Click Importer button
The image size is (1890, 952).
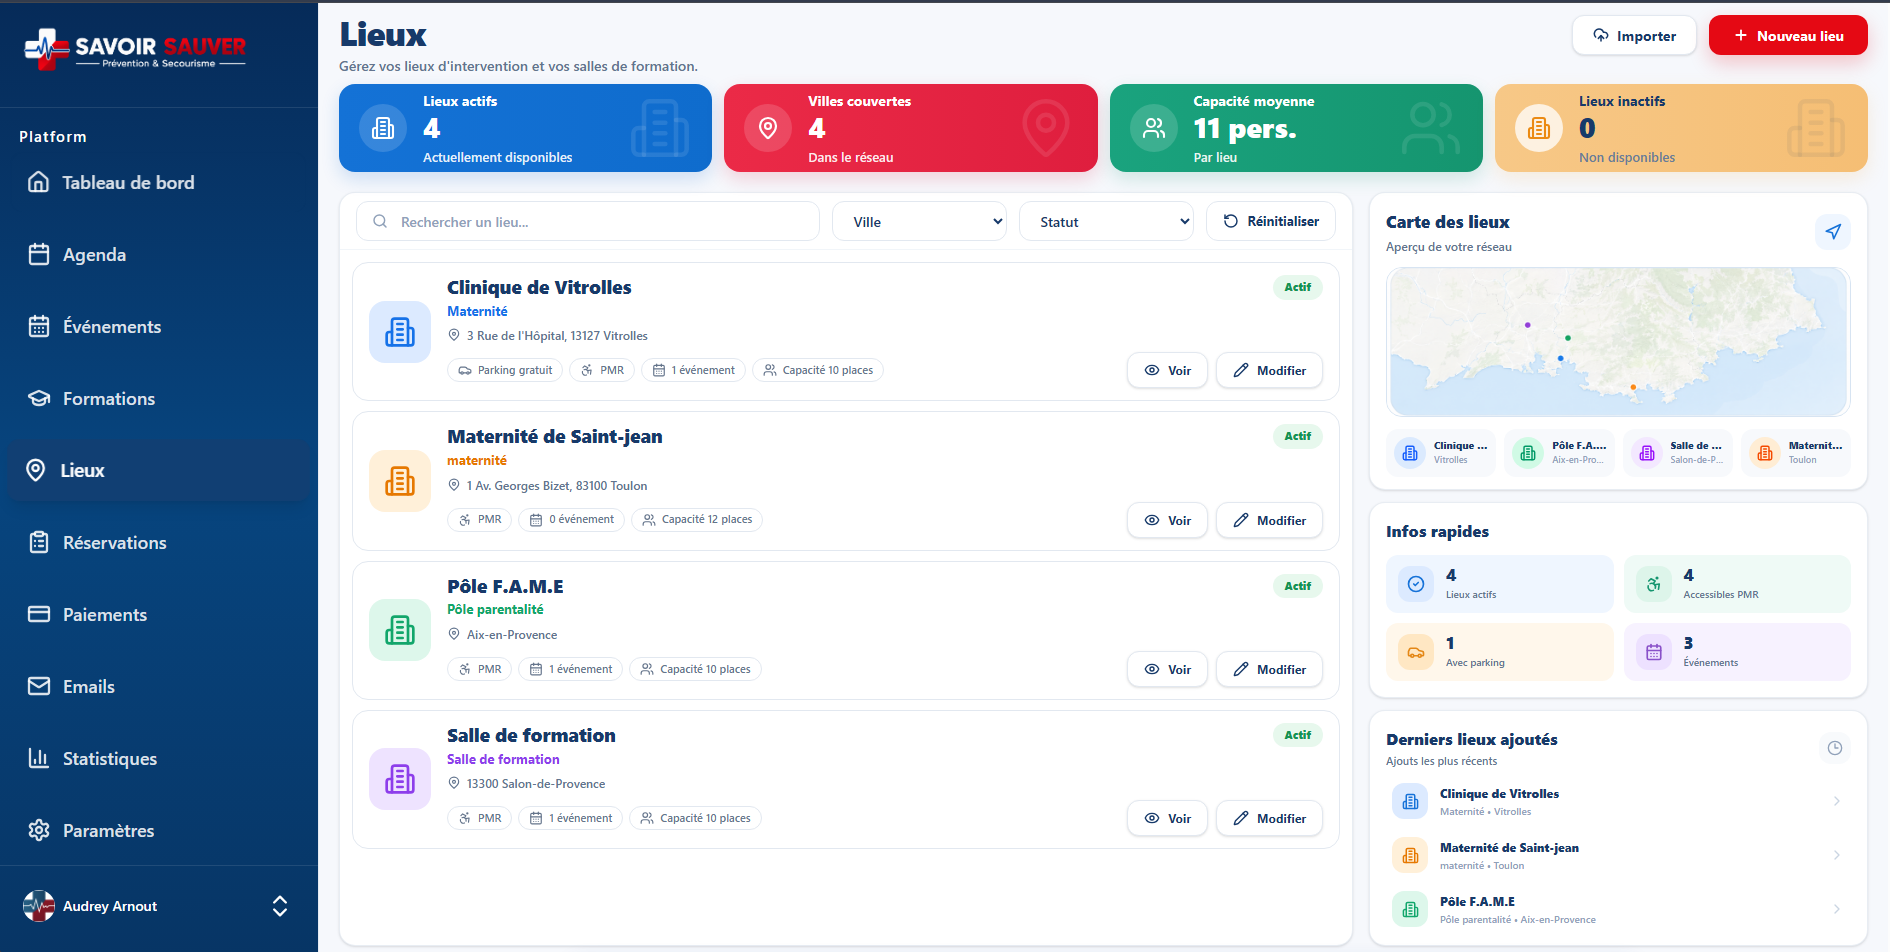tap(1634, 36)
